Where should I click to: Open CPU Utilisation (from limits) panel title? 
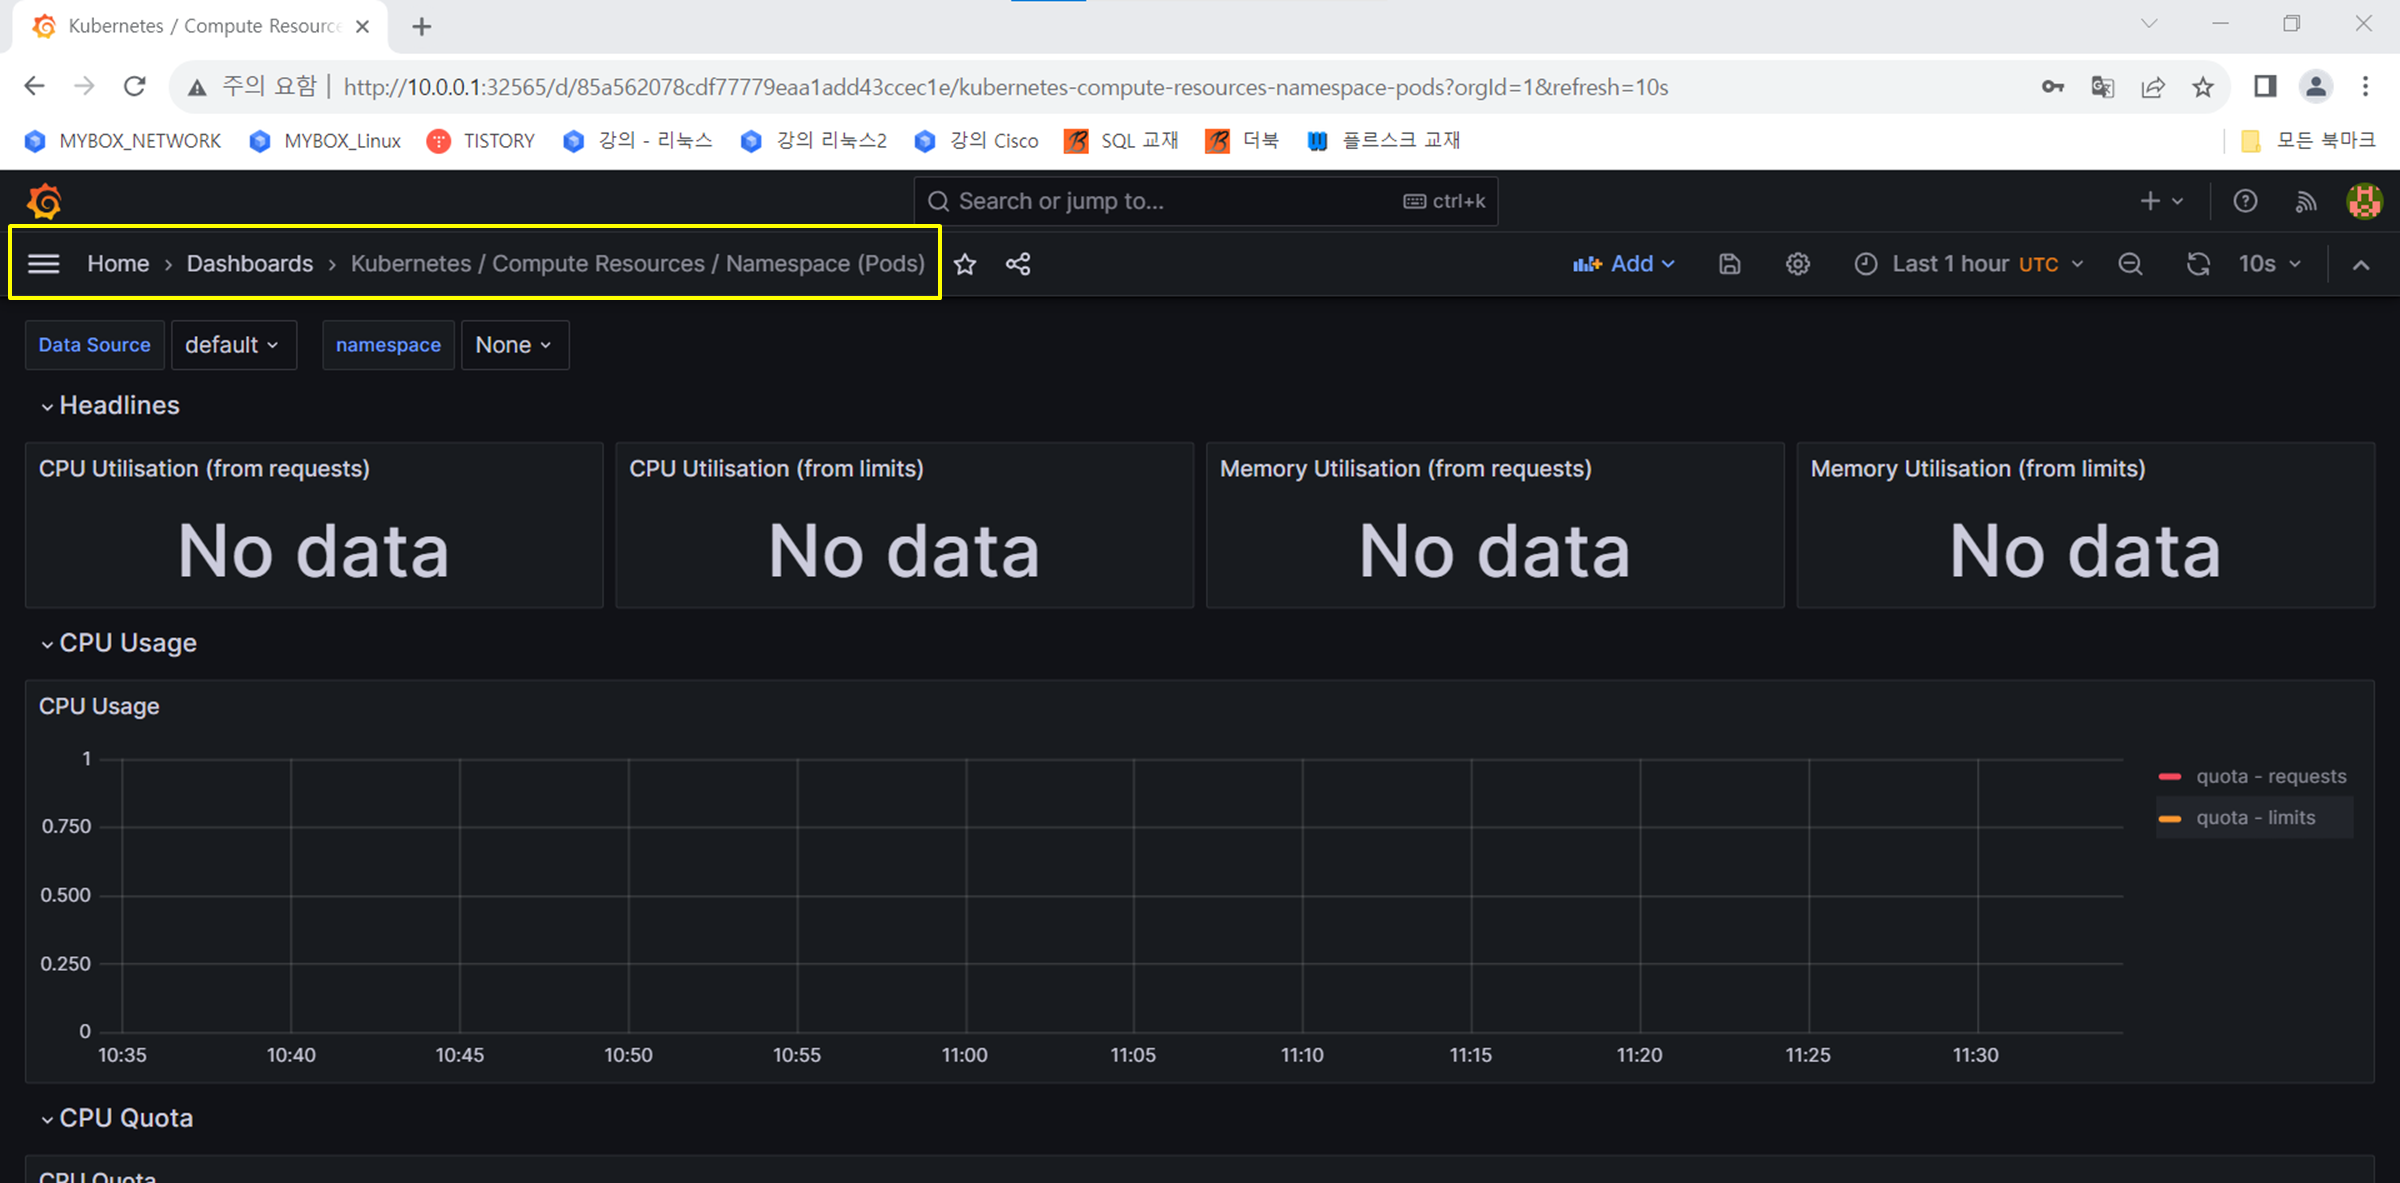(x=776, y=469)
